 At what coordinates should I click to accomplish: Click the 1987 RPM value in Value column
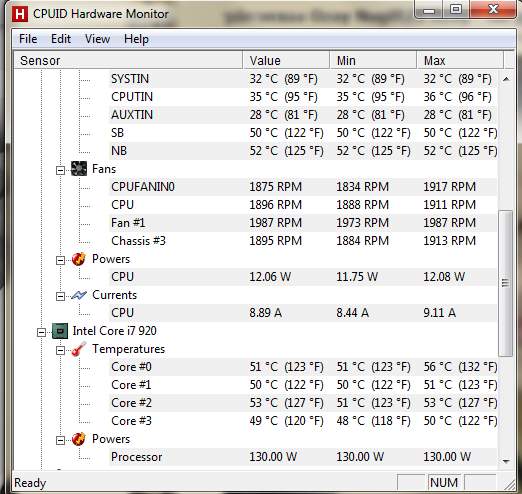(275, 223)
